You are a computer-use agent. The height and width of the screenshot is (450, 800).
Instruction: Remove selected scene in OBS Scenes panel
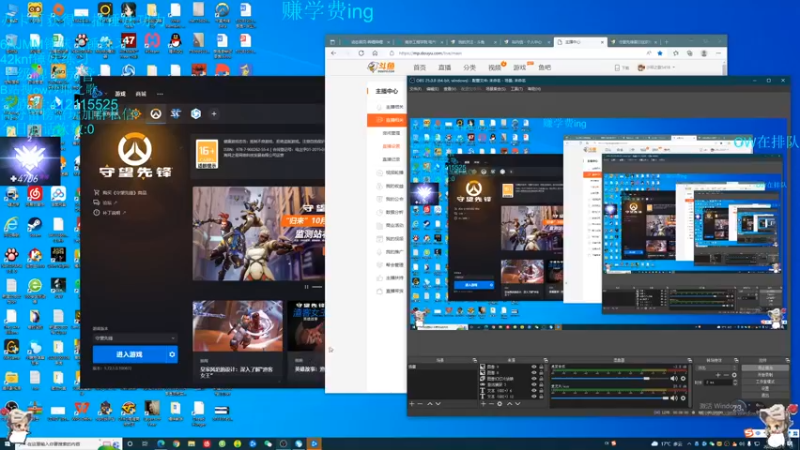click(x=420, y=404)
